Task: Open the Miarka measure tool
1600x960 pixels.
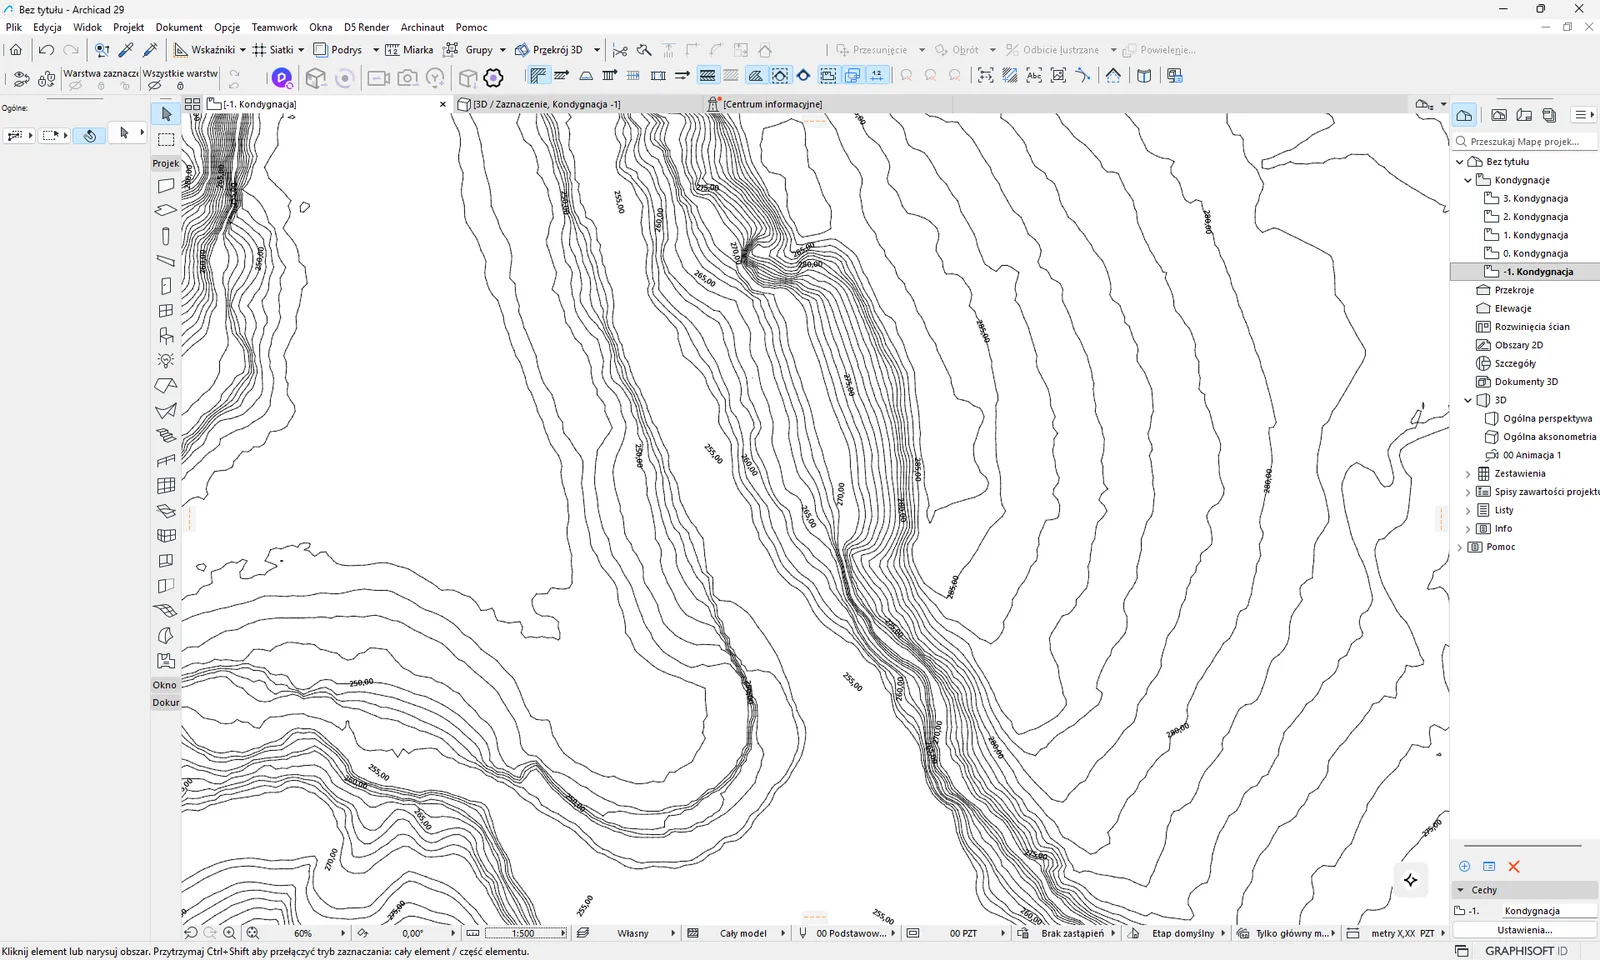Action: click(409, 49)
